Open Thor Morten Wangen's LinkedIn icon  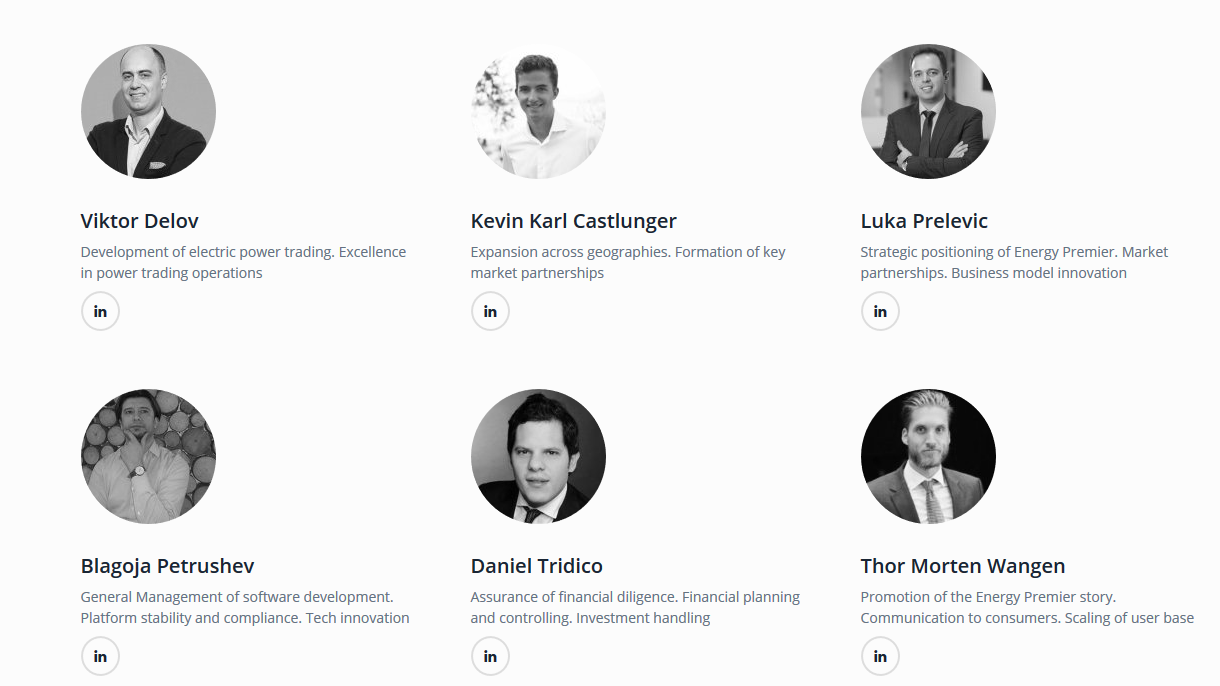point(880,656)
